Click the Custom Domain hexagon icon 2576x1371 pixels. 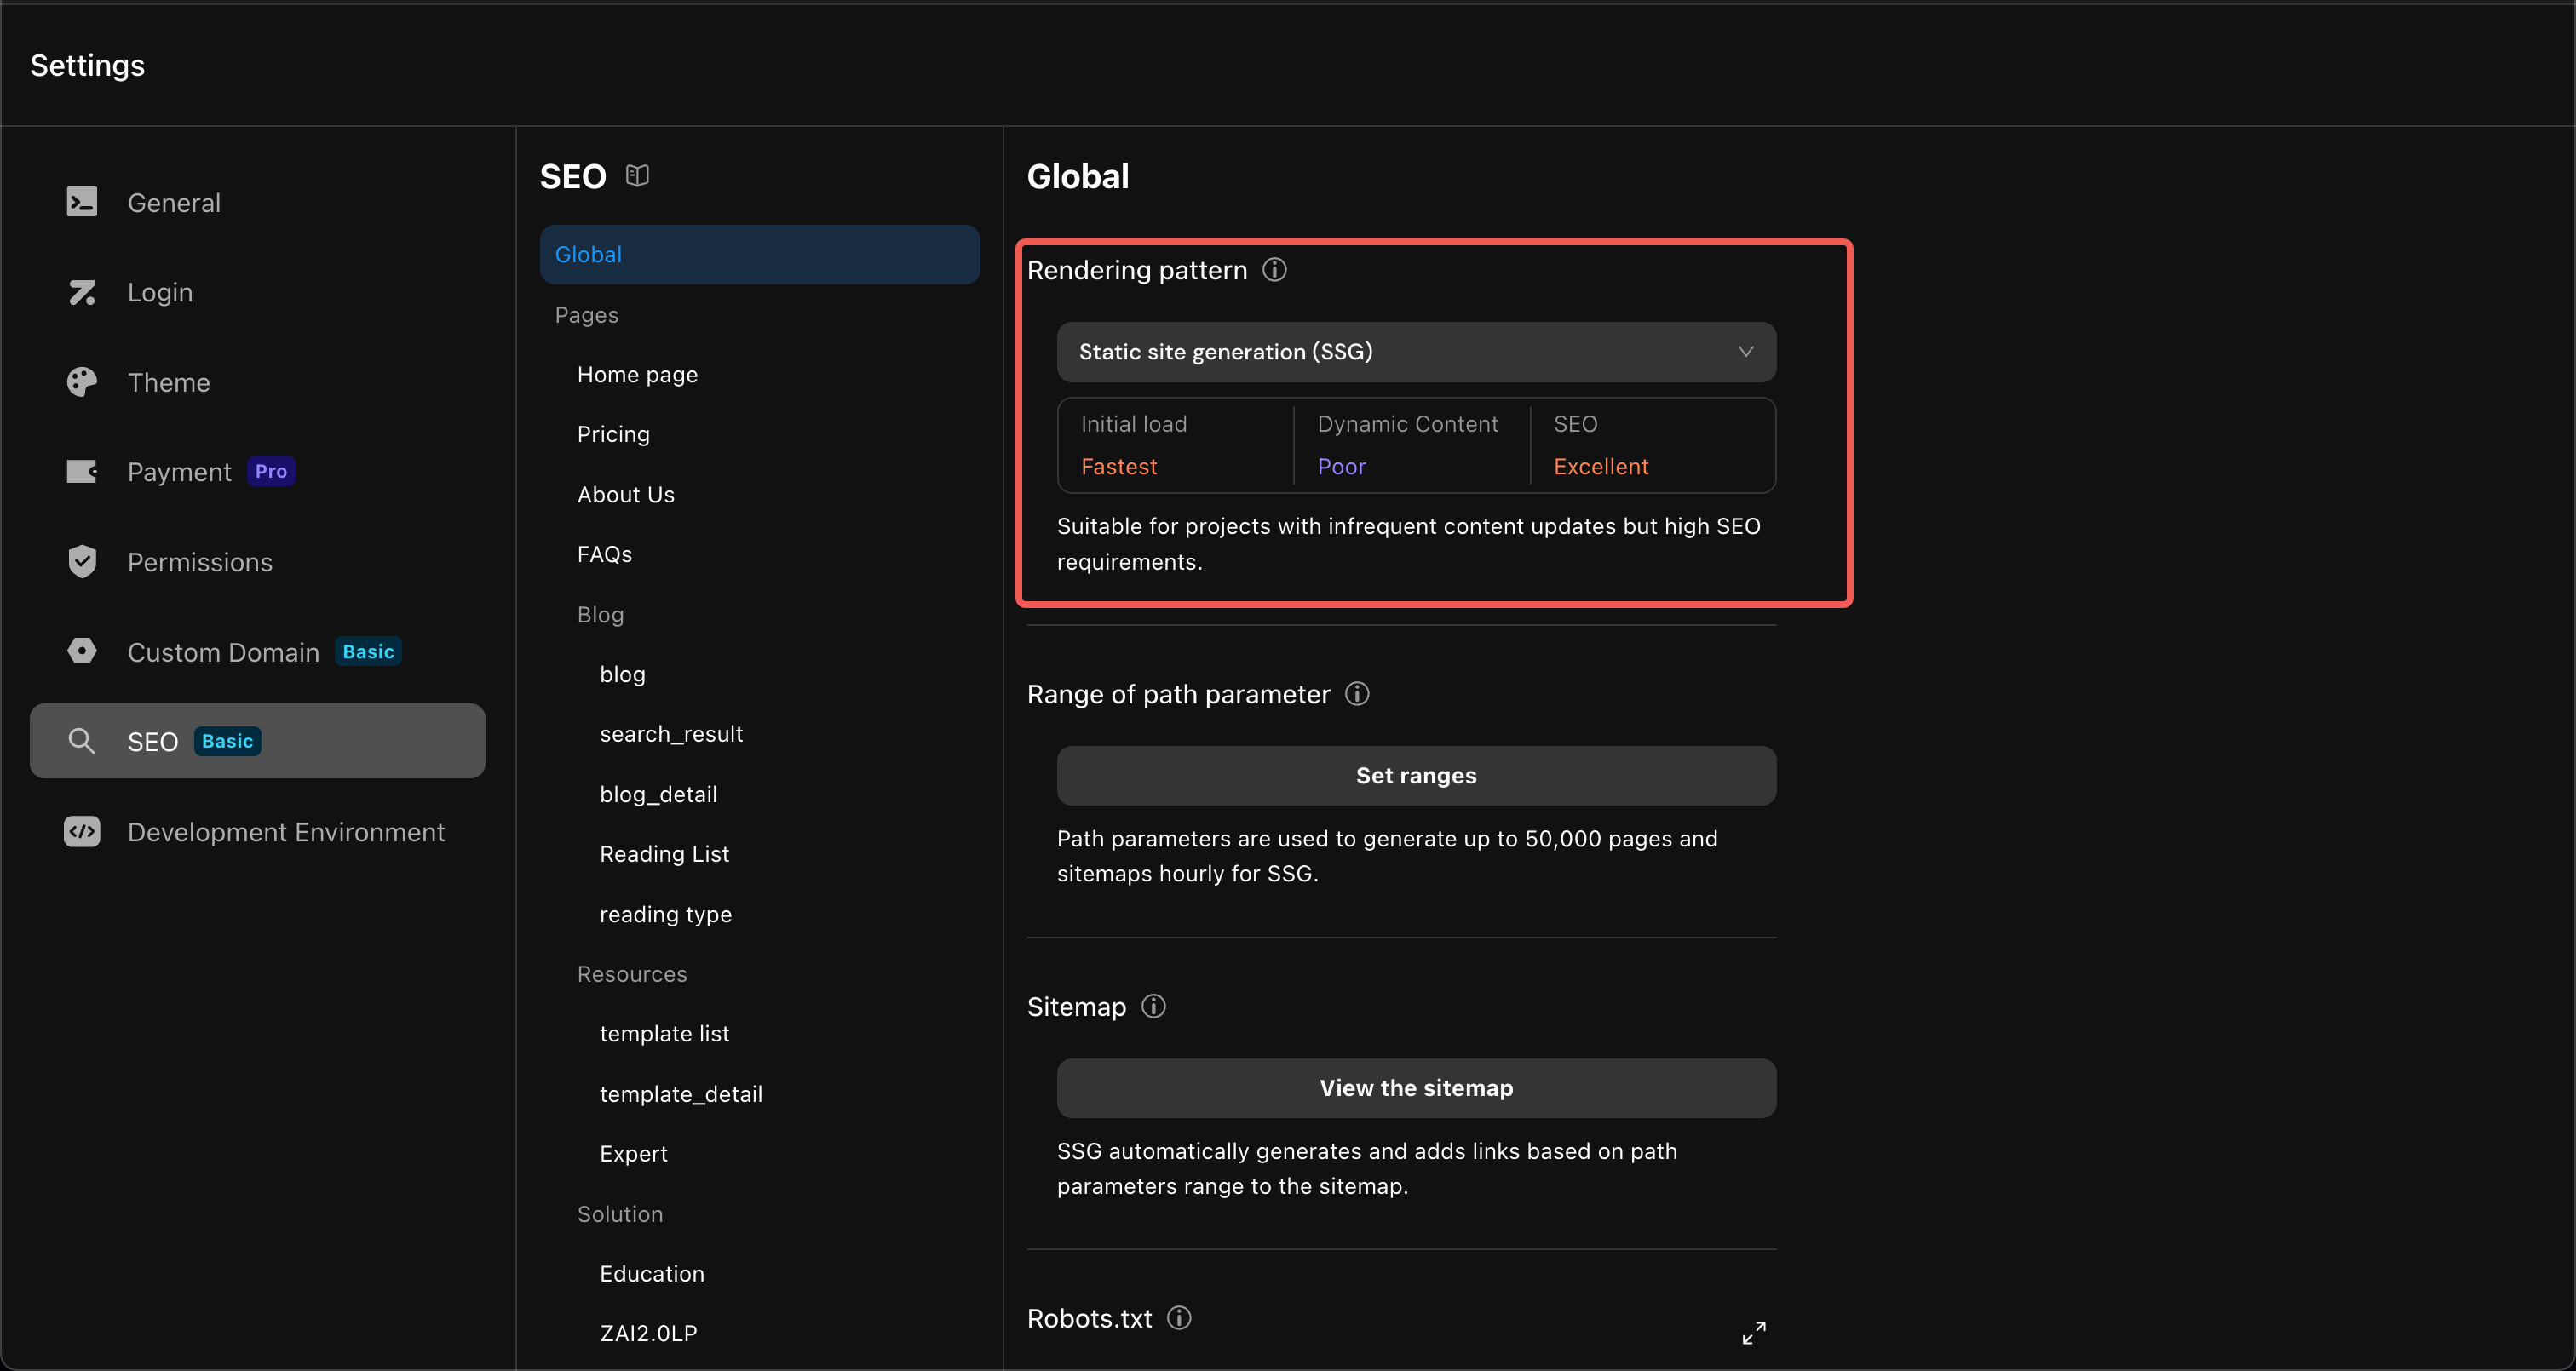click(x=82, y=651)
